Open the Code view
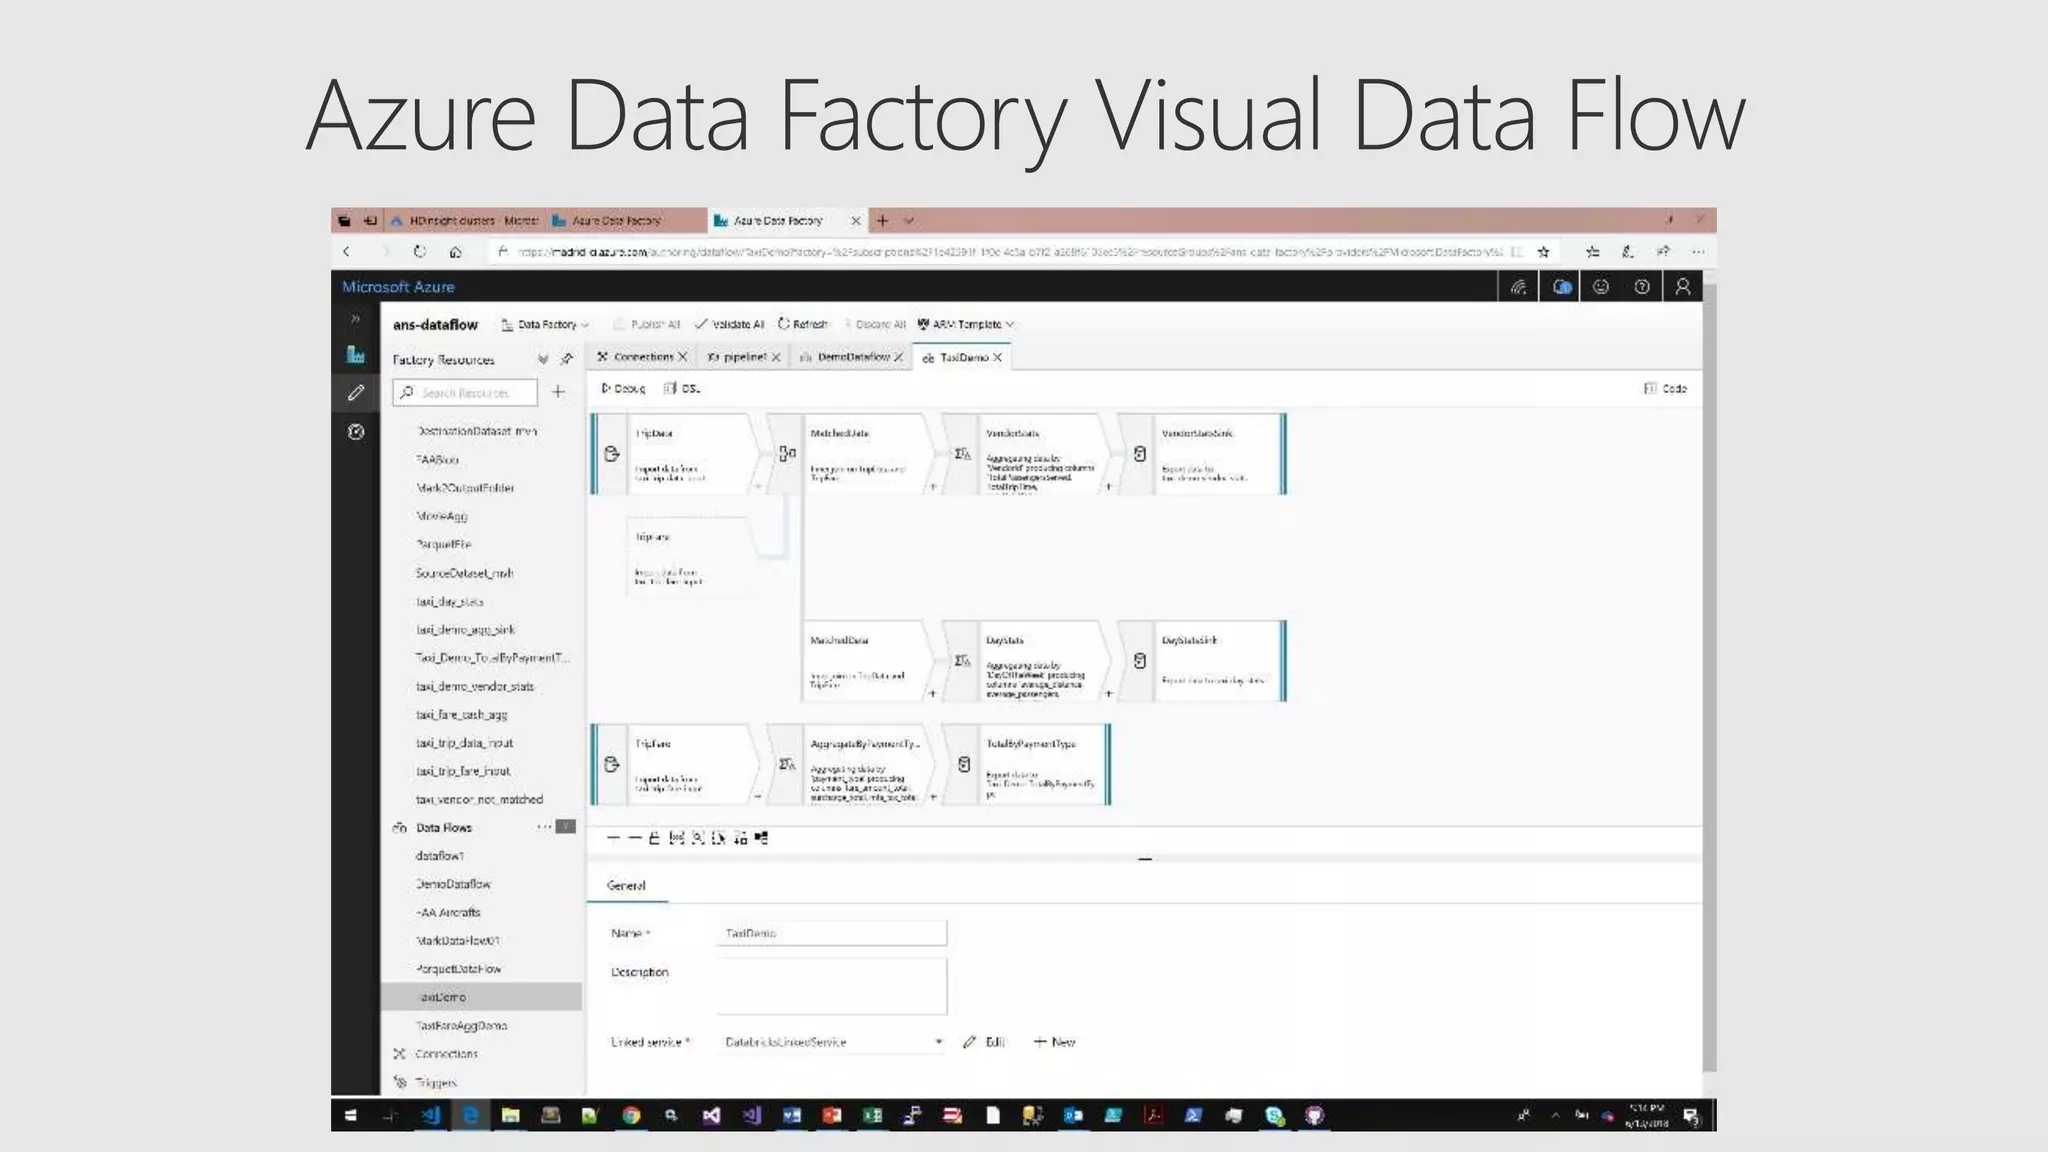The width and height of the screenshot is (2048, 1152). coord(1666,388)
